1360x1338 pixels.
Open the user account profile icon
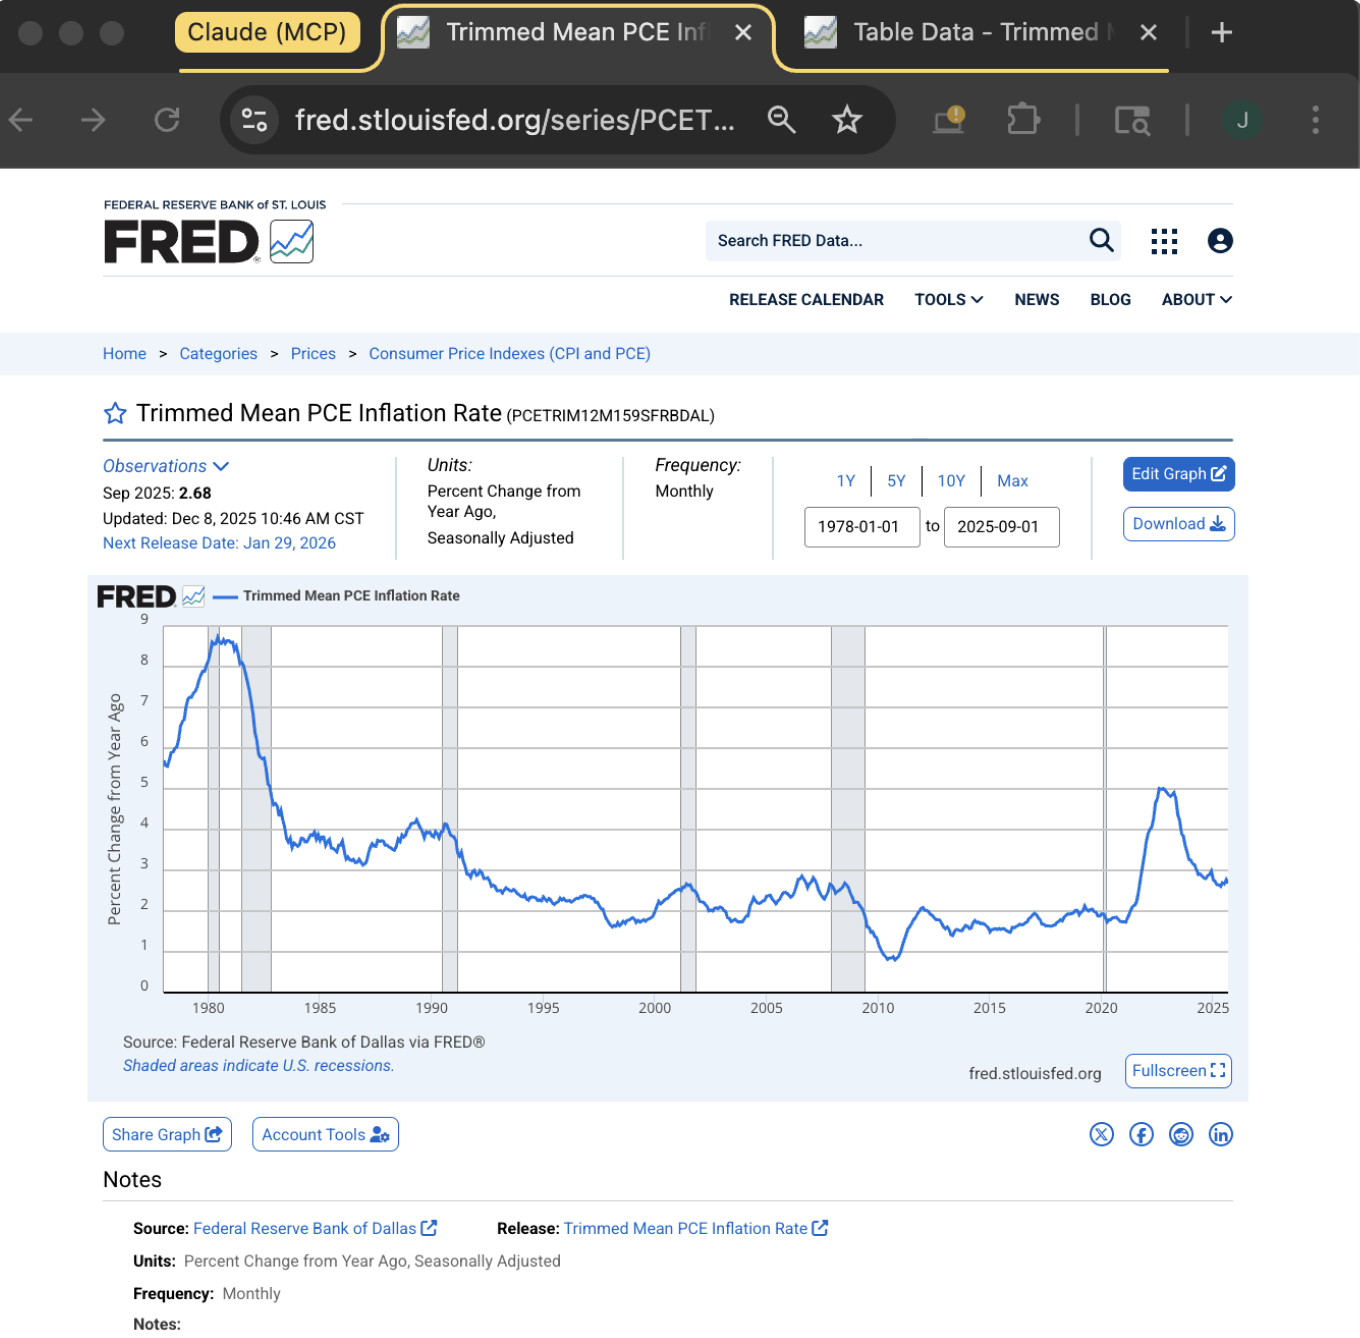[1220, 241]
